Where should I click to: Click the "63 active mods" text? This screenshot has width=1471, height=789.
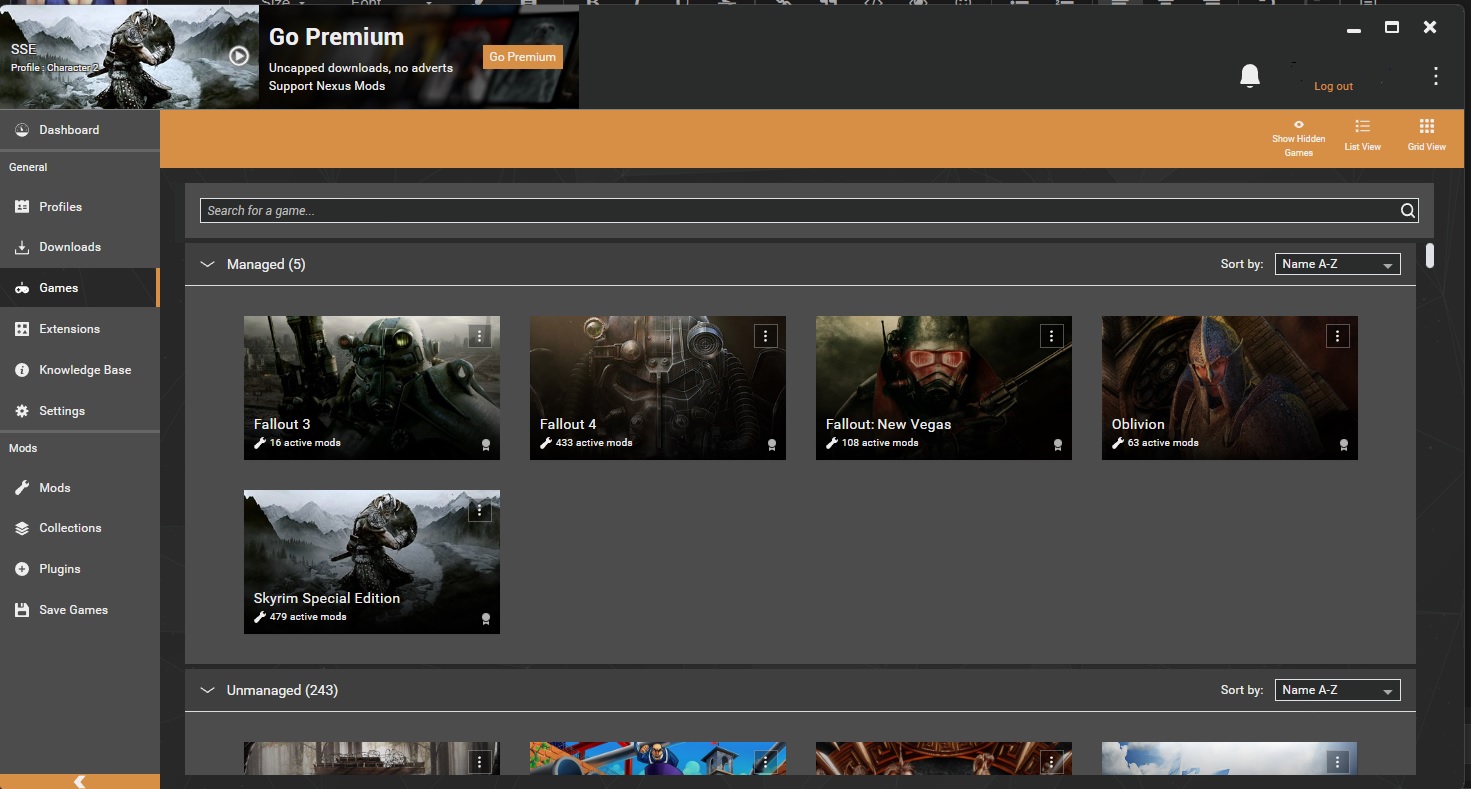1163,443
